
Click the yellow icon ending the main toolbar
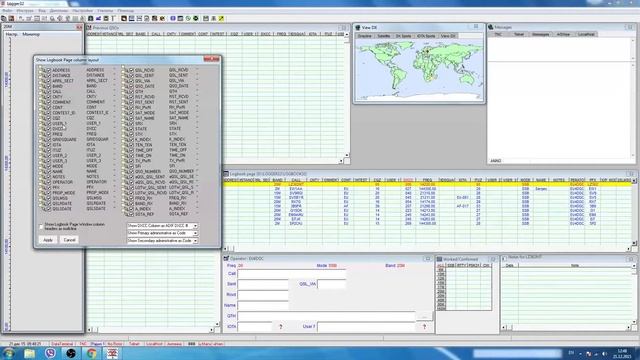pyautogui.click(x=221, y=18)
